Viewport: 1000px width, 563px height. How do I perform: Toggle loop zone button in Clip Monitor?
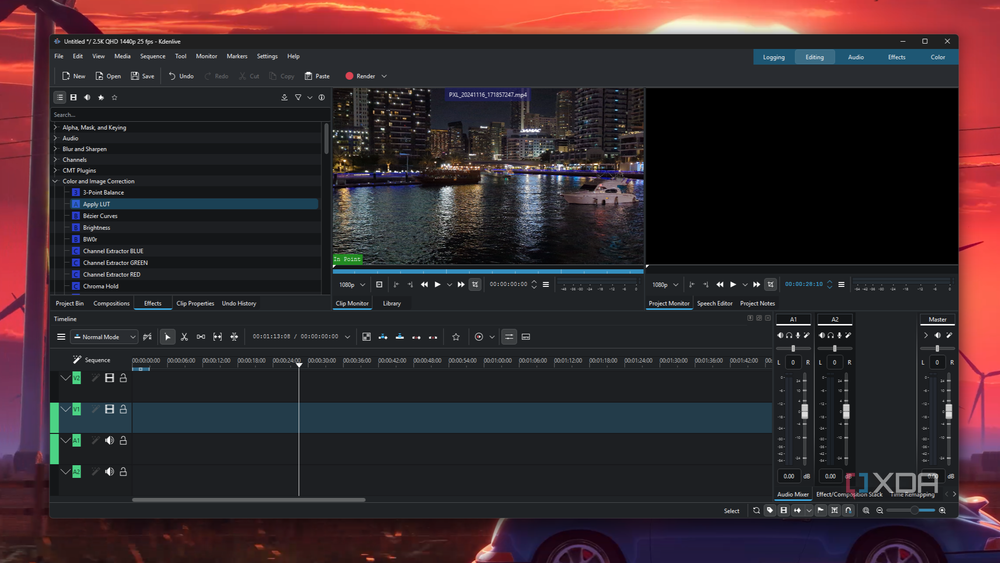coord(474,284)
